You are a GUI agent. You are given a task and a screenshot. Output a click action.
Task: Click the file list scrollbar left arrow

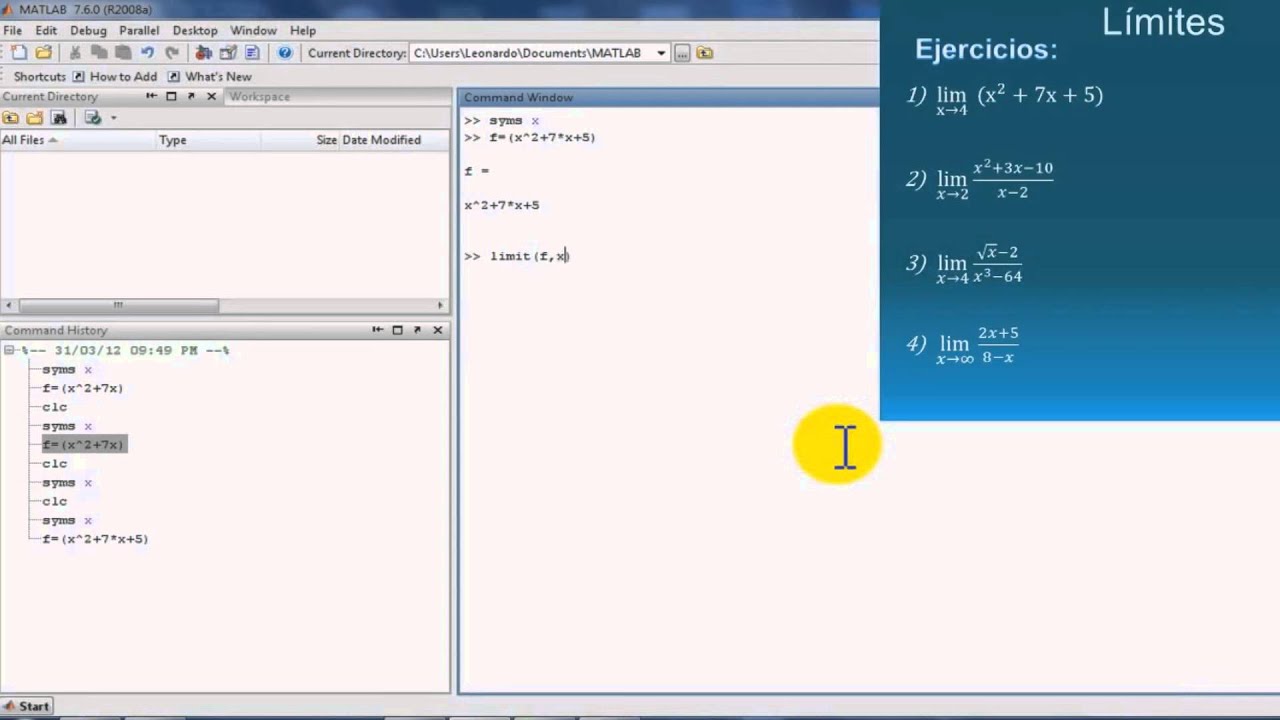click(9, 305)
